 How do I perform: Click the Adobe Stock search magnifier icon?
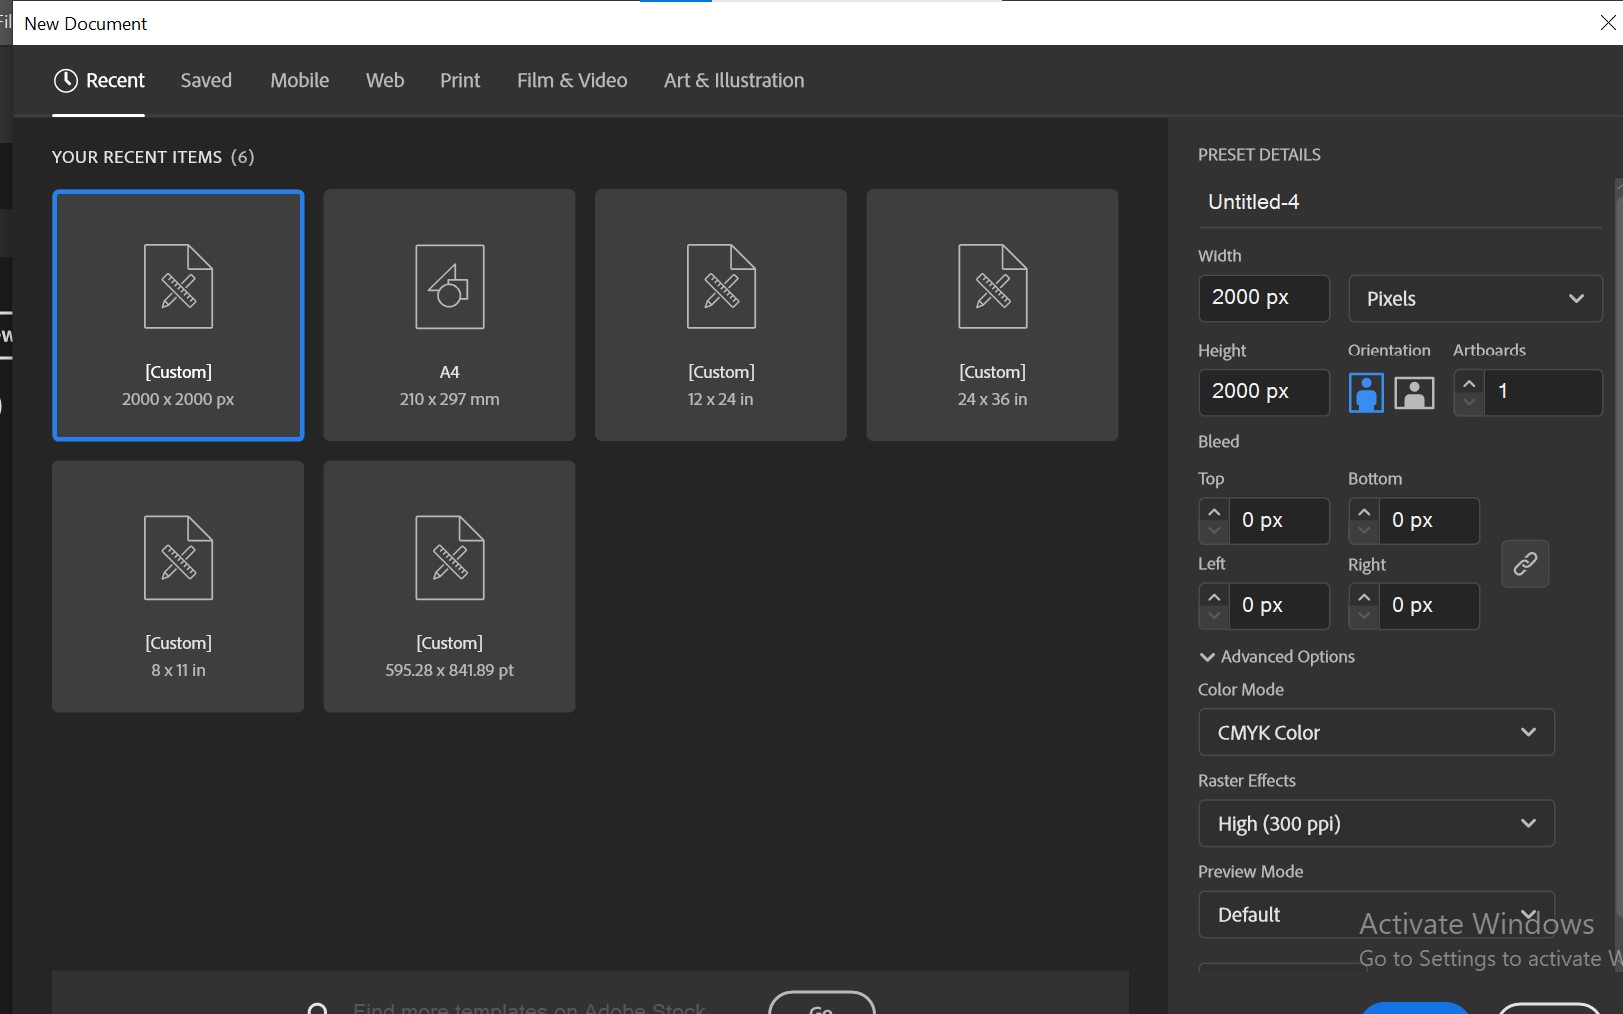(x=318, y=1008)
